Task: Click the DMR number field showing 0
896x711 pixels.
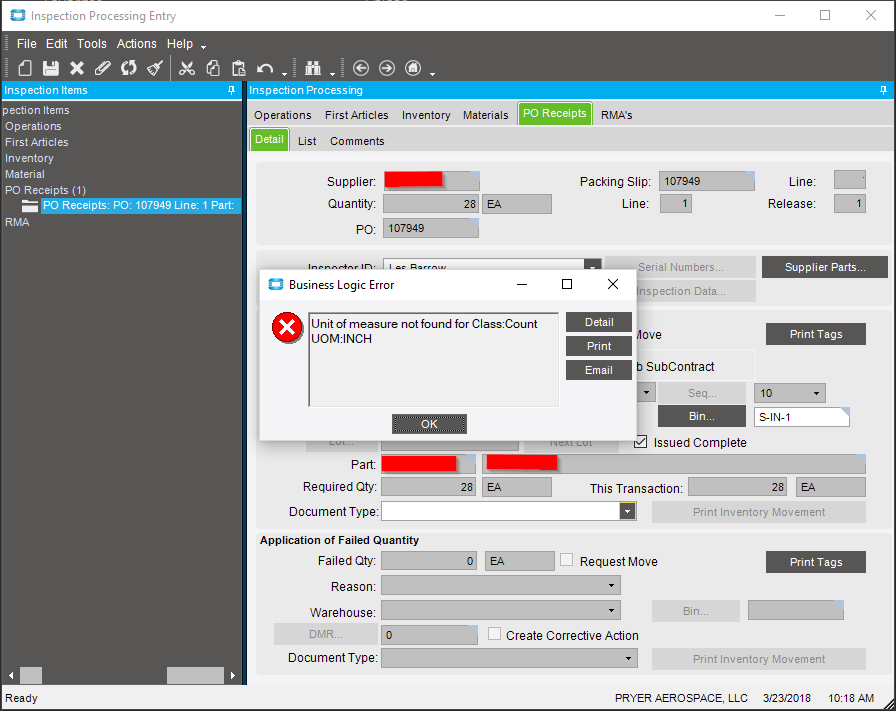Action: pos(429,634)
